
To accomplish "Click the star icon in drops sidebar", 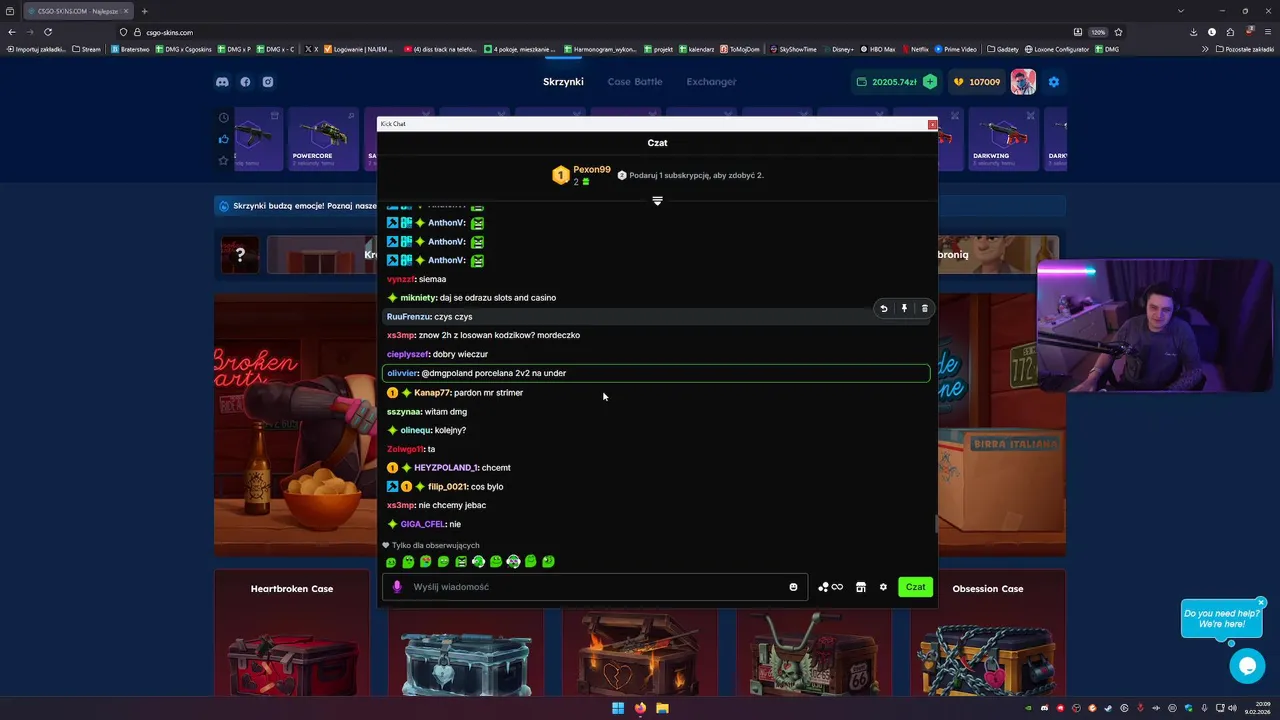I will click(x=224, y=161).
